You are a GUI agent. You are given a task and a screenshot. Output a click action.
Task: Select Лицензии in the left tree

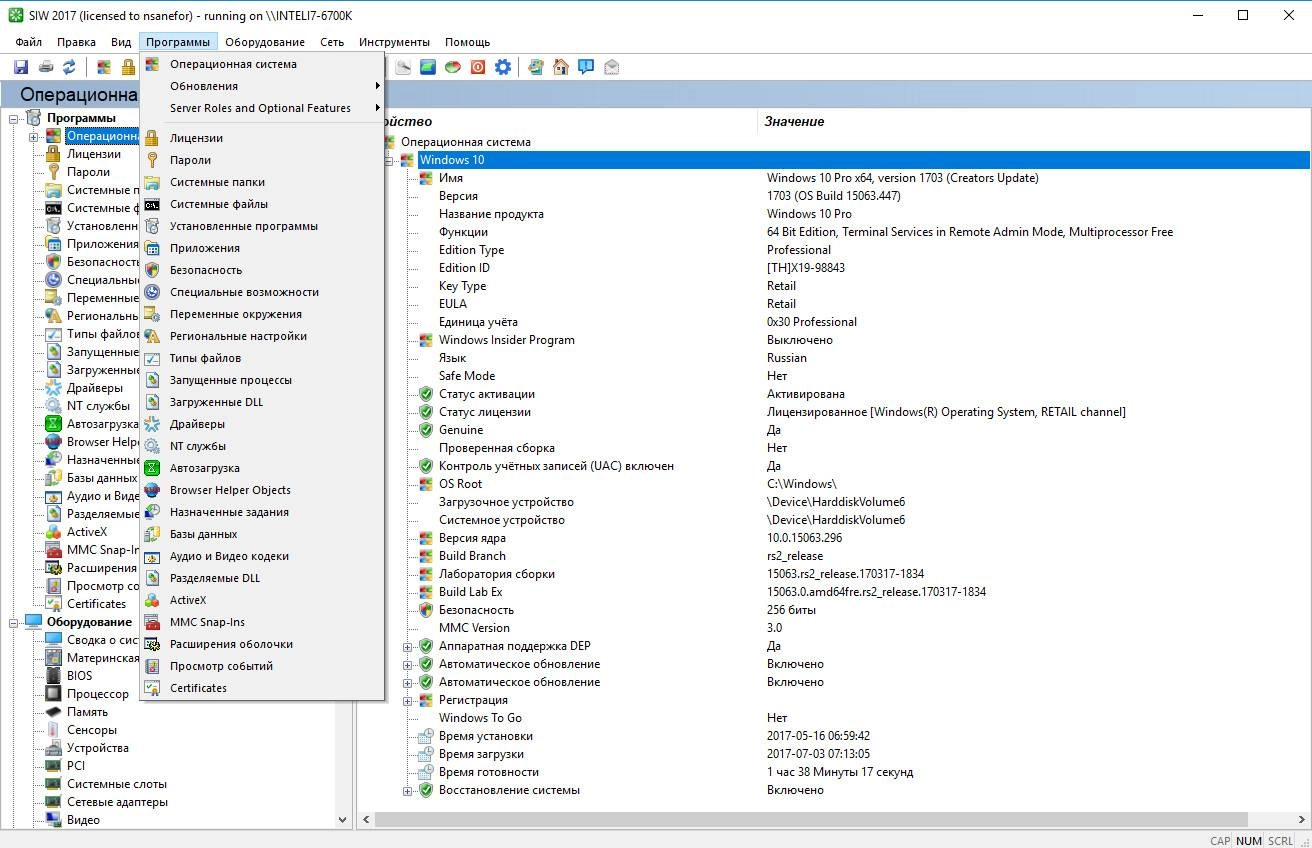click(x=94, y=154)
